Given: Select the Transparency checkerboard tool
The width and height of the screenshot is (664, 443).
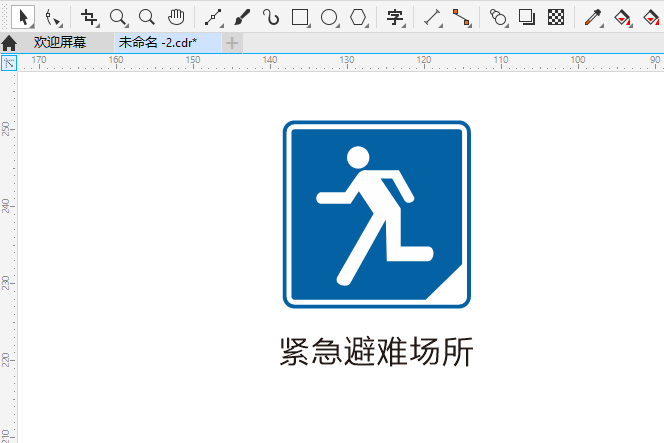Looking at the screenshot, I should click(556, 17).
